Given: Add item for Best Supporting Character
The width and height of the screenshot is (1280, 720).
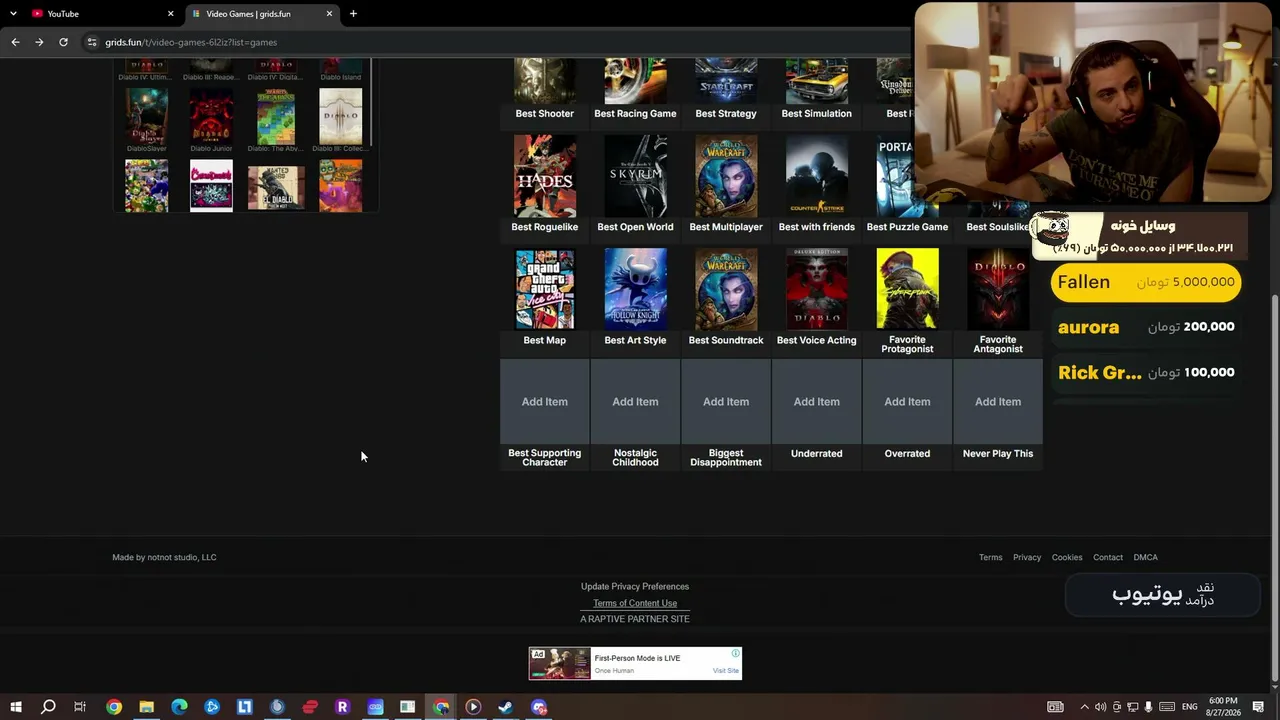Looking at the screenshot, I should point(545,402).
